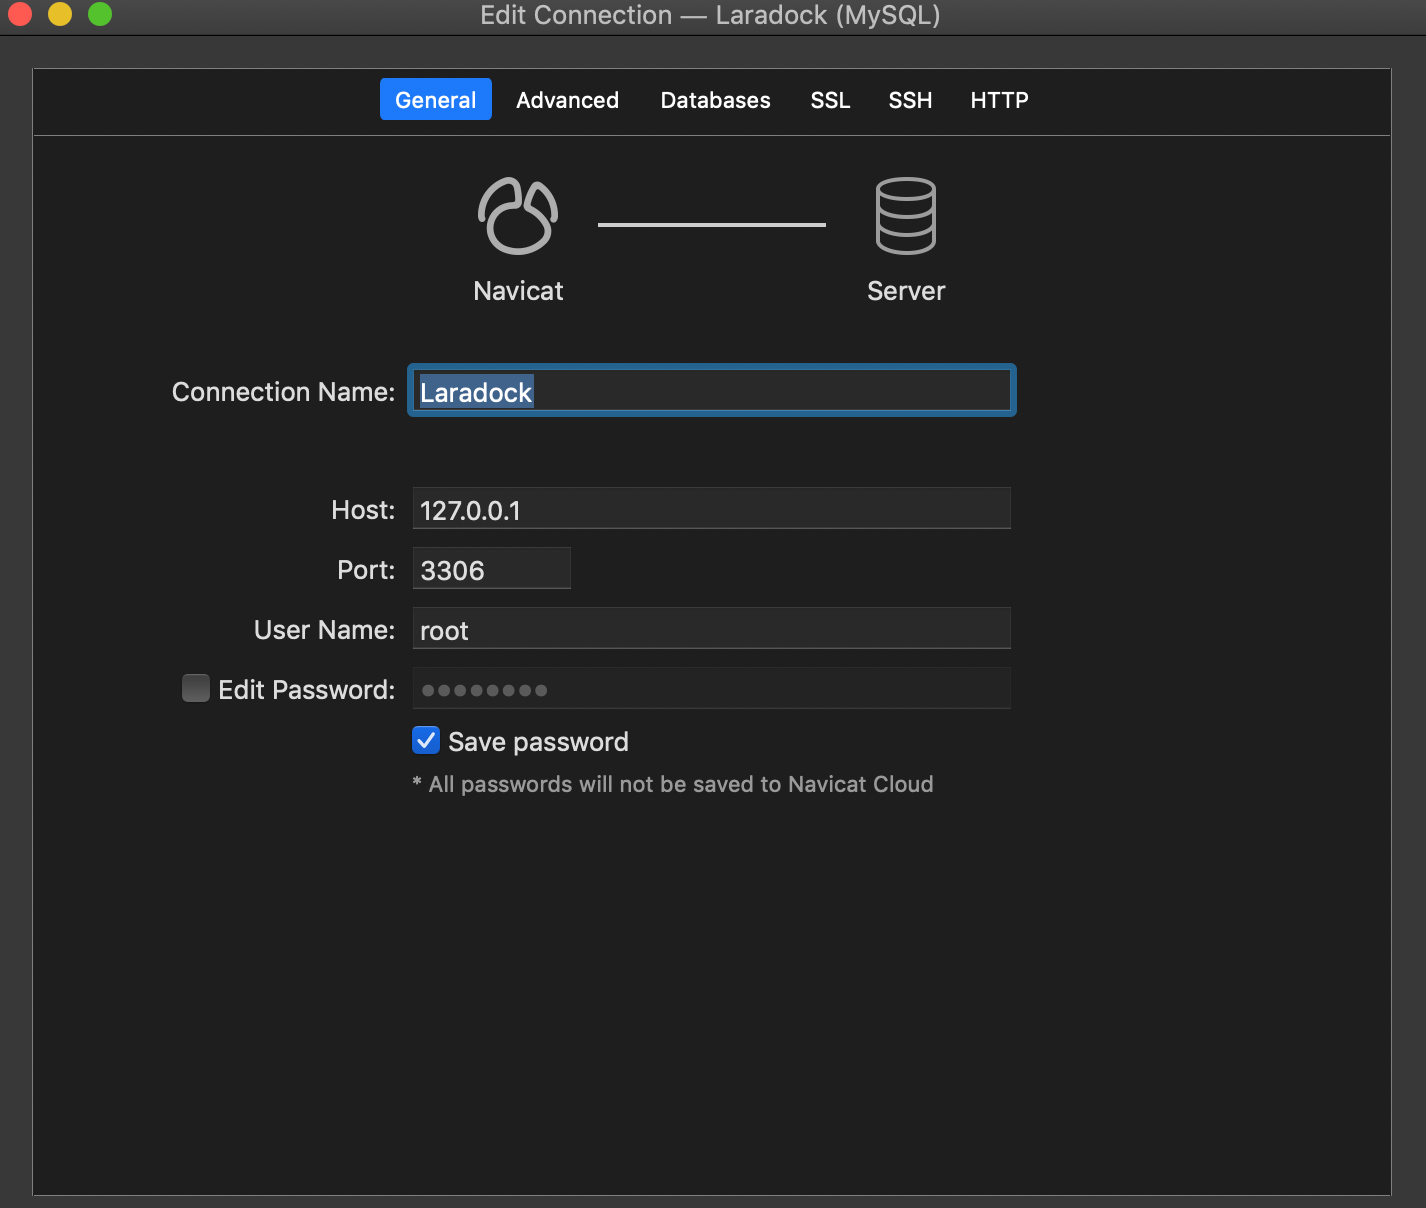Click the Host label
1426x1208 pixels.
(x=364, y=510)
